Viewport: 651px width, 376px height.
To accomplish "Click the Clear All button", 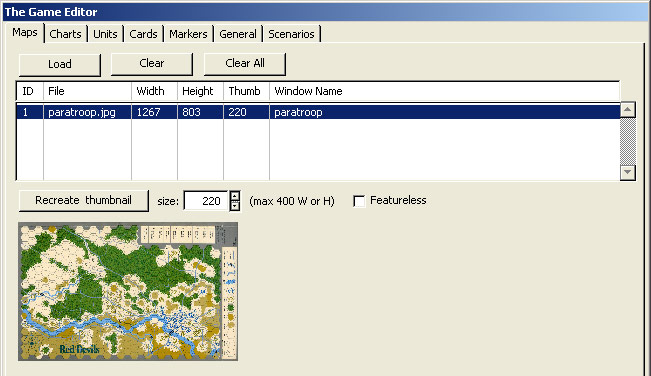I will (245, 63).
